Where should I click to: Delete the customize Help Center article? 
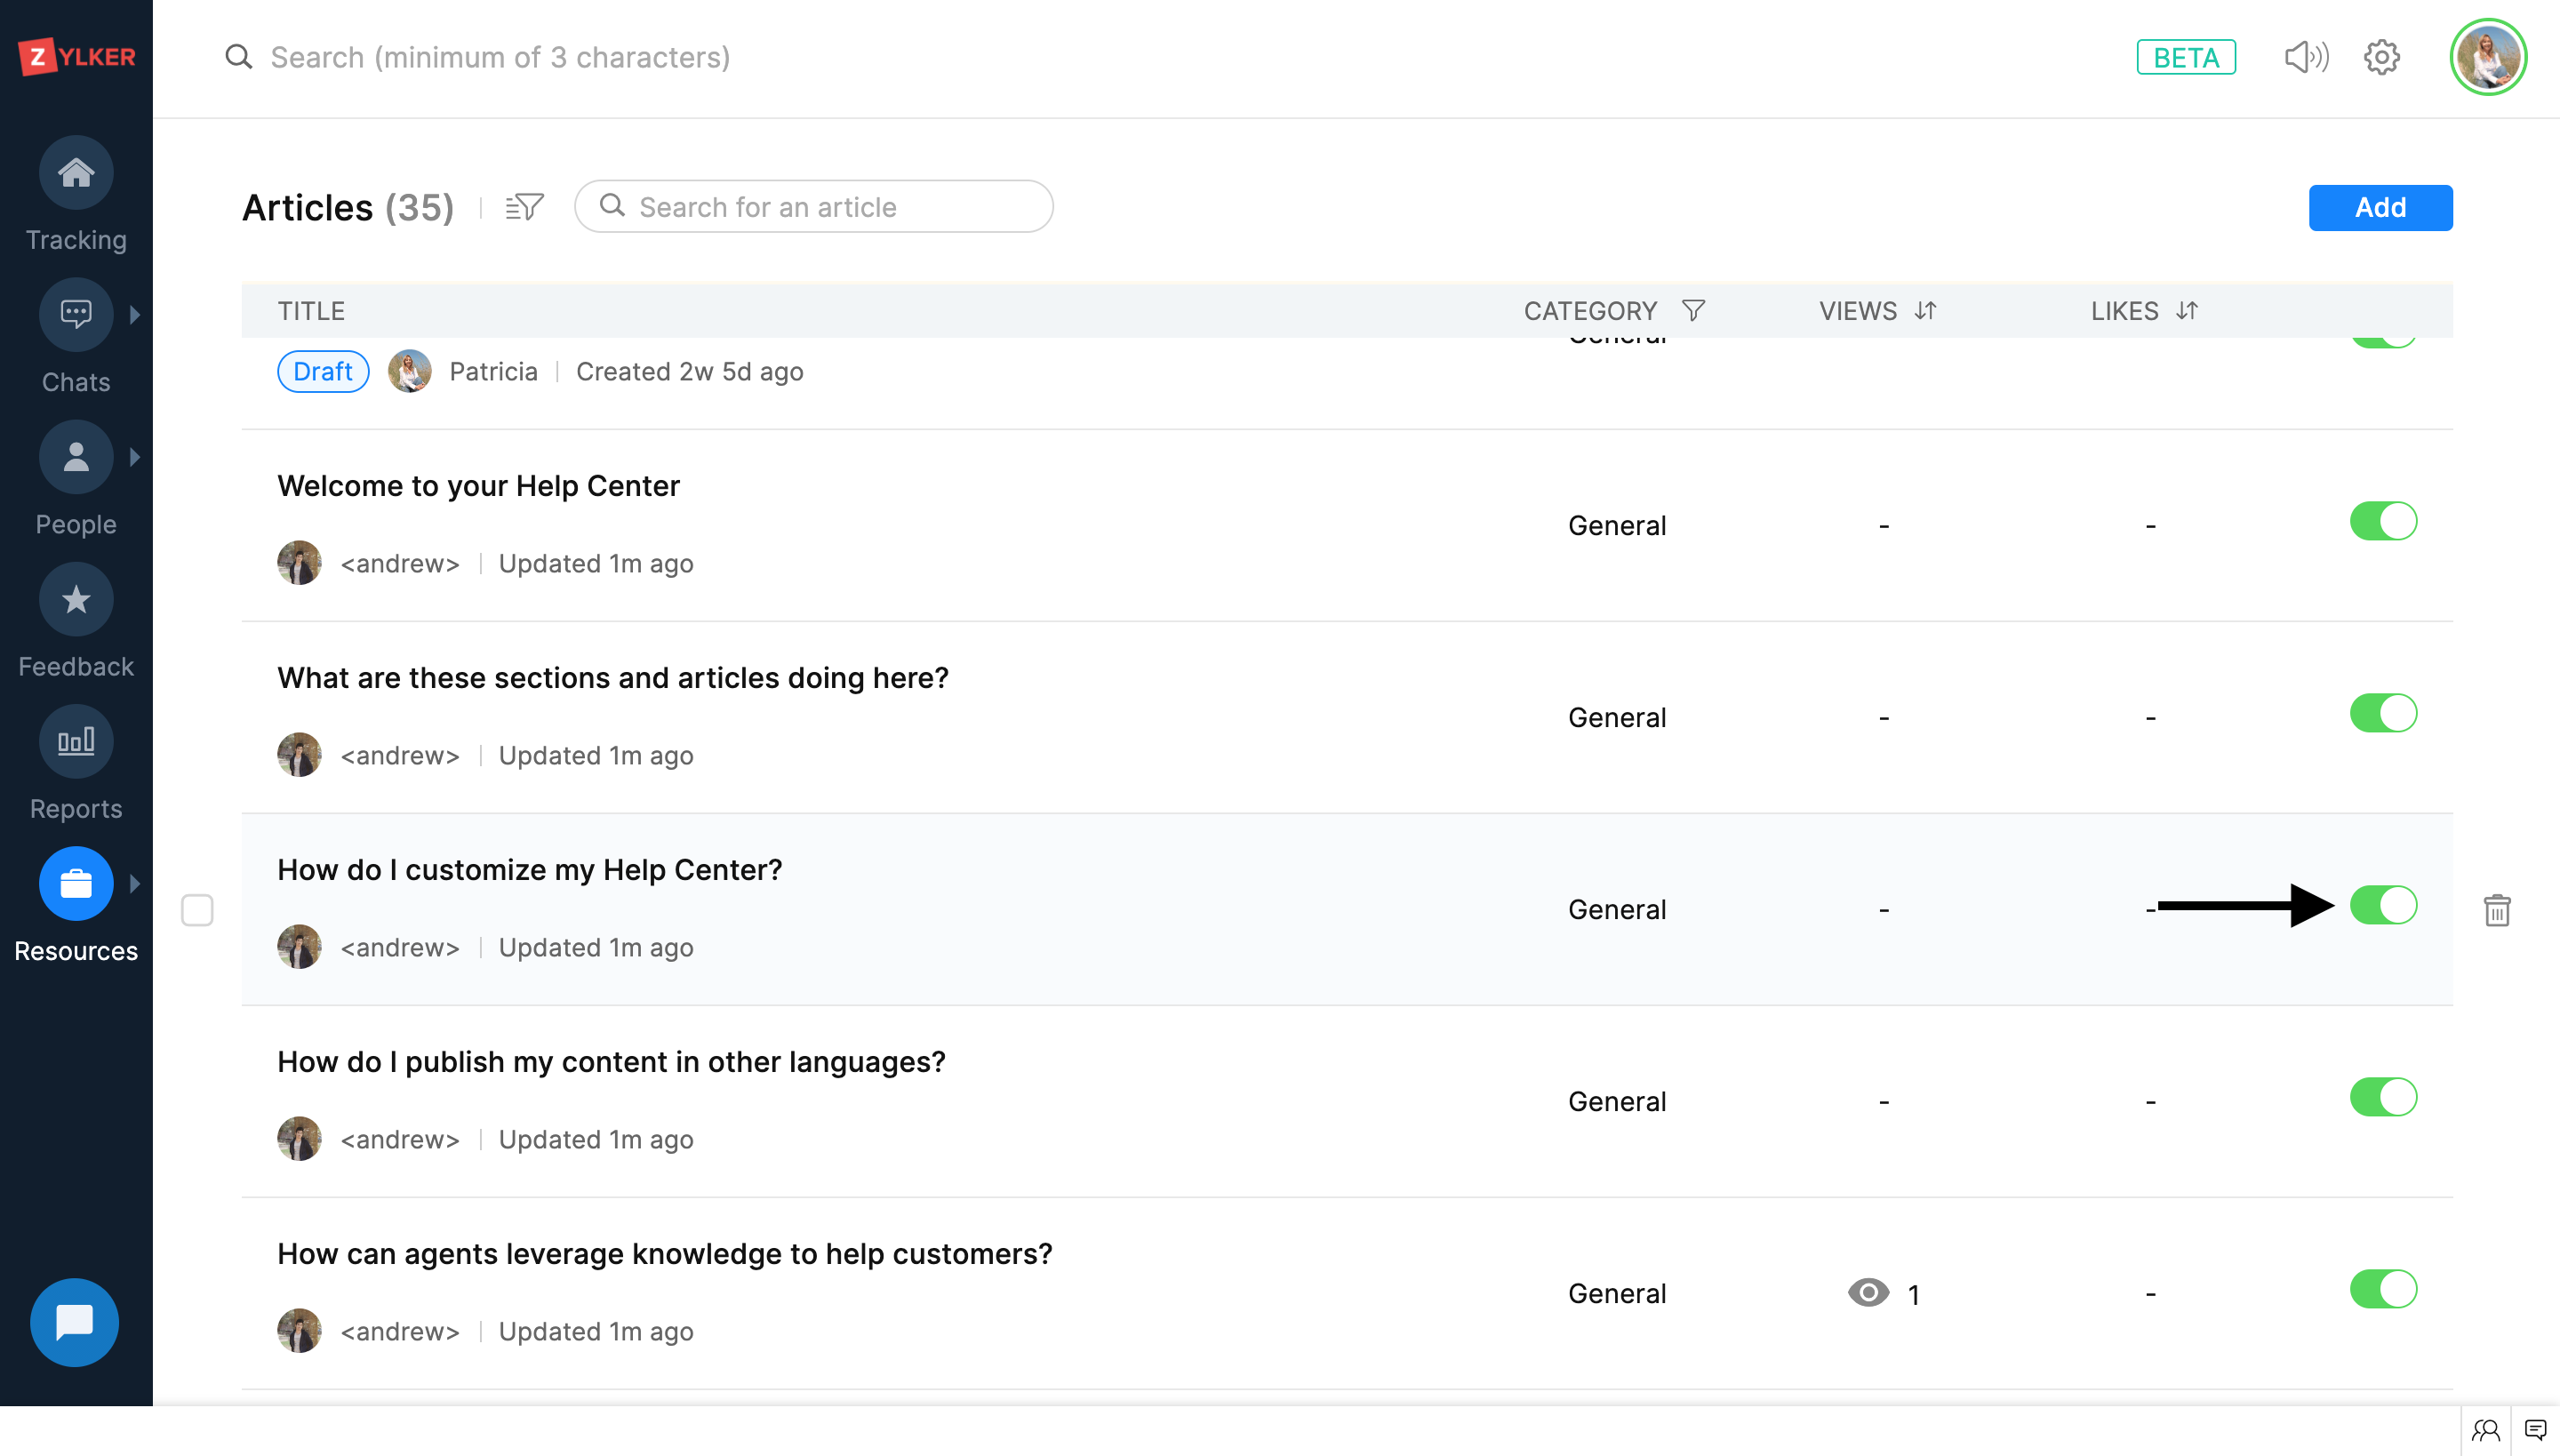2497,910
